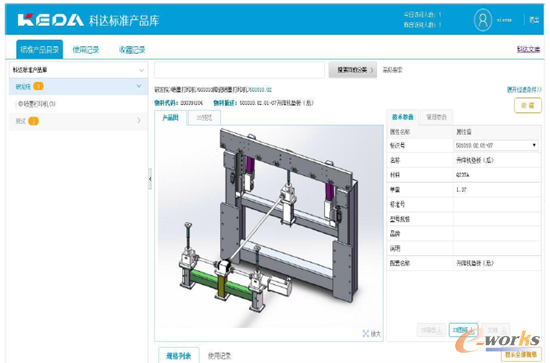Click the 退出 logout link
Screen dimensions: 550x363
pyautogui.click(x=534, y=20)
